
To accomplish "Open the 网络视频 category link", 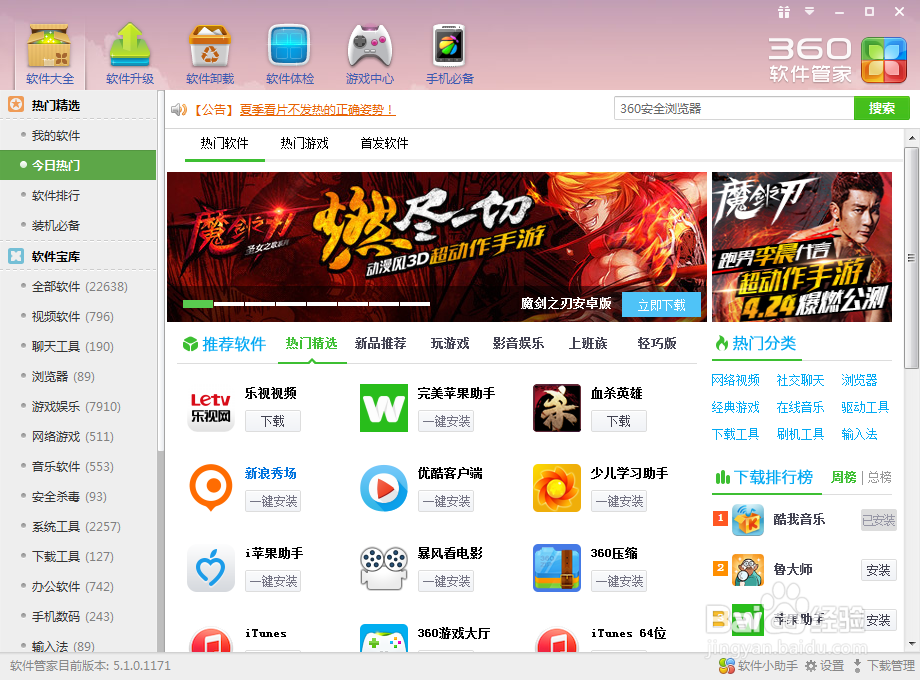I will click(x=735, y=380).
